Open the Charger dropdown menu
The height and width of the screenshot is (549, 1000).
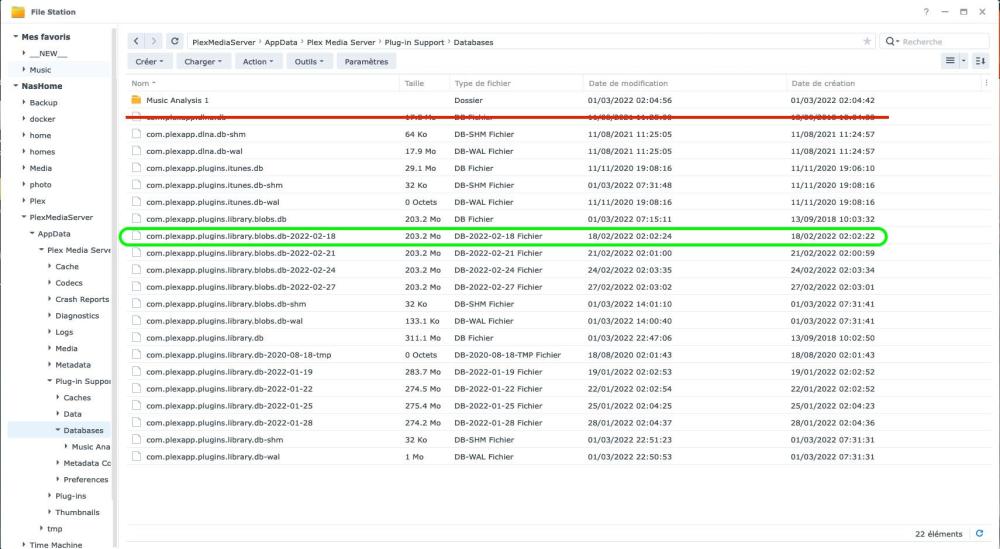click(203, 61)
